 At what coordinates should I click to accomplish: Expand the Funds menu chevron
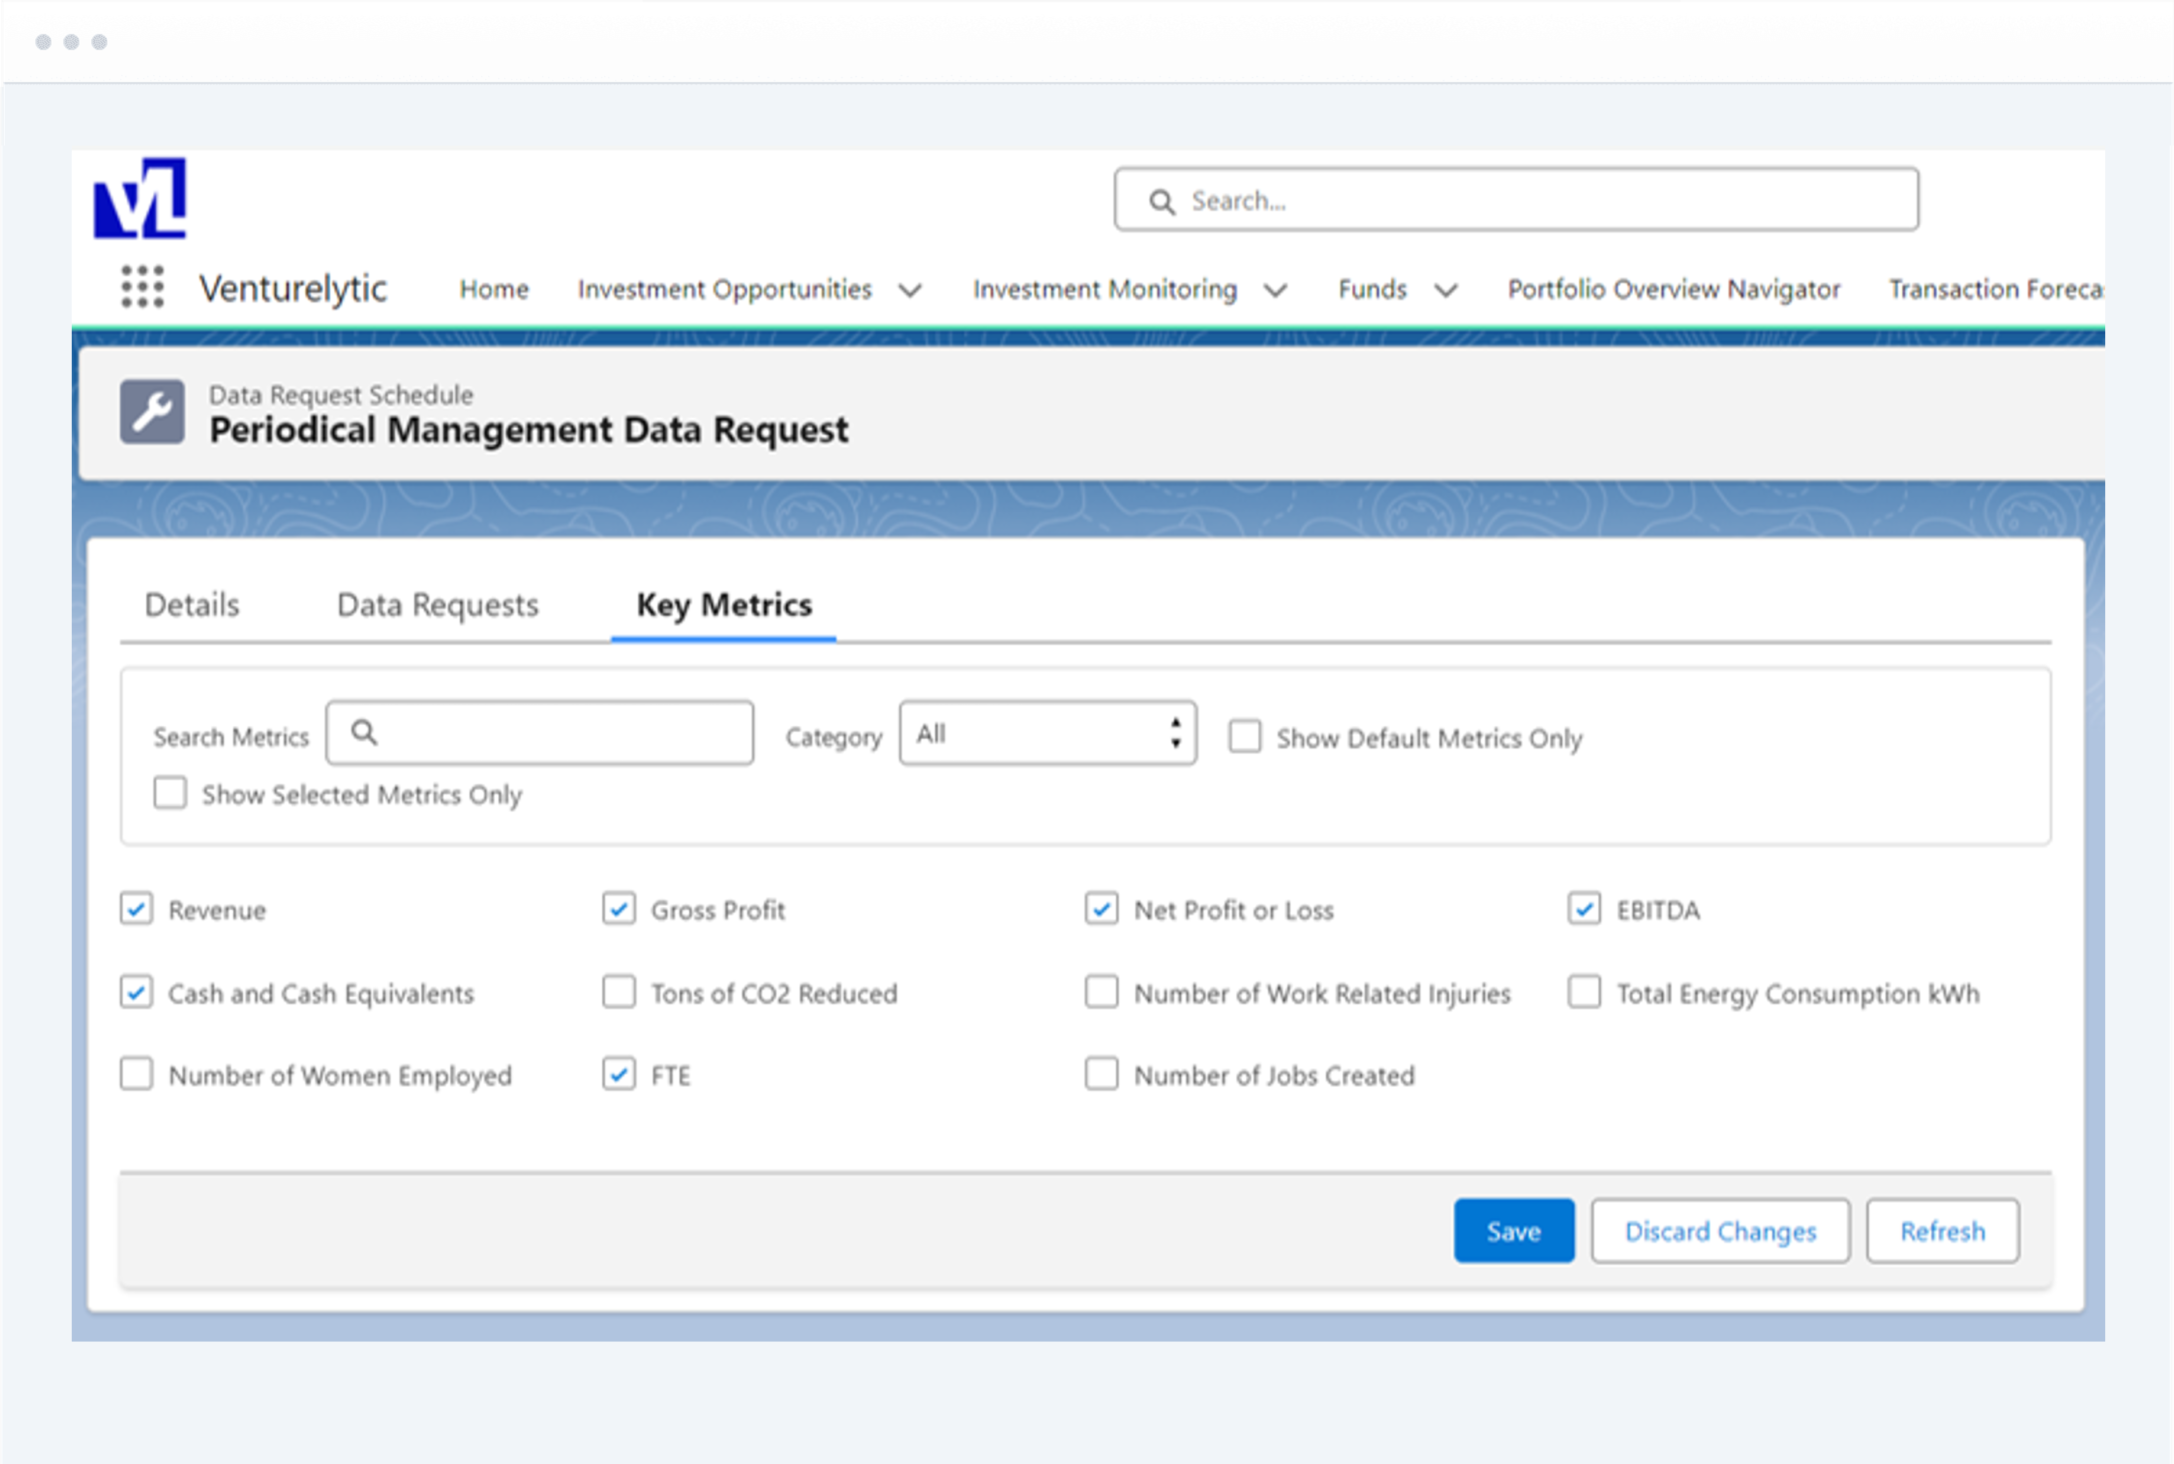1445,290
